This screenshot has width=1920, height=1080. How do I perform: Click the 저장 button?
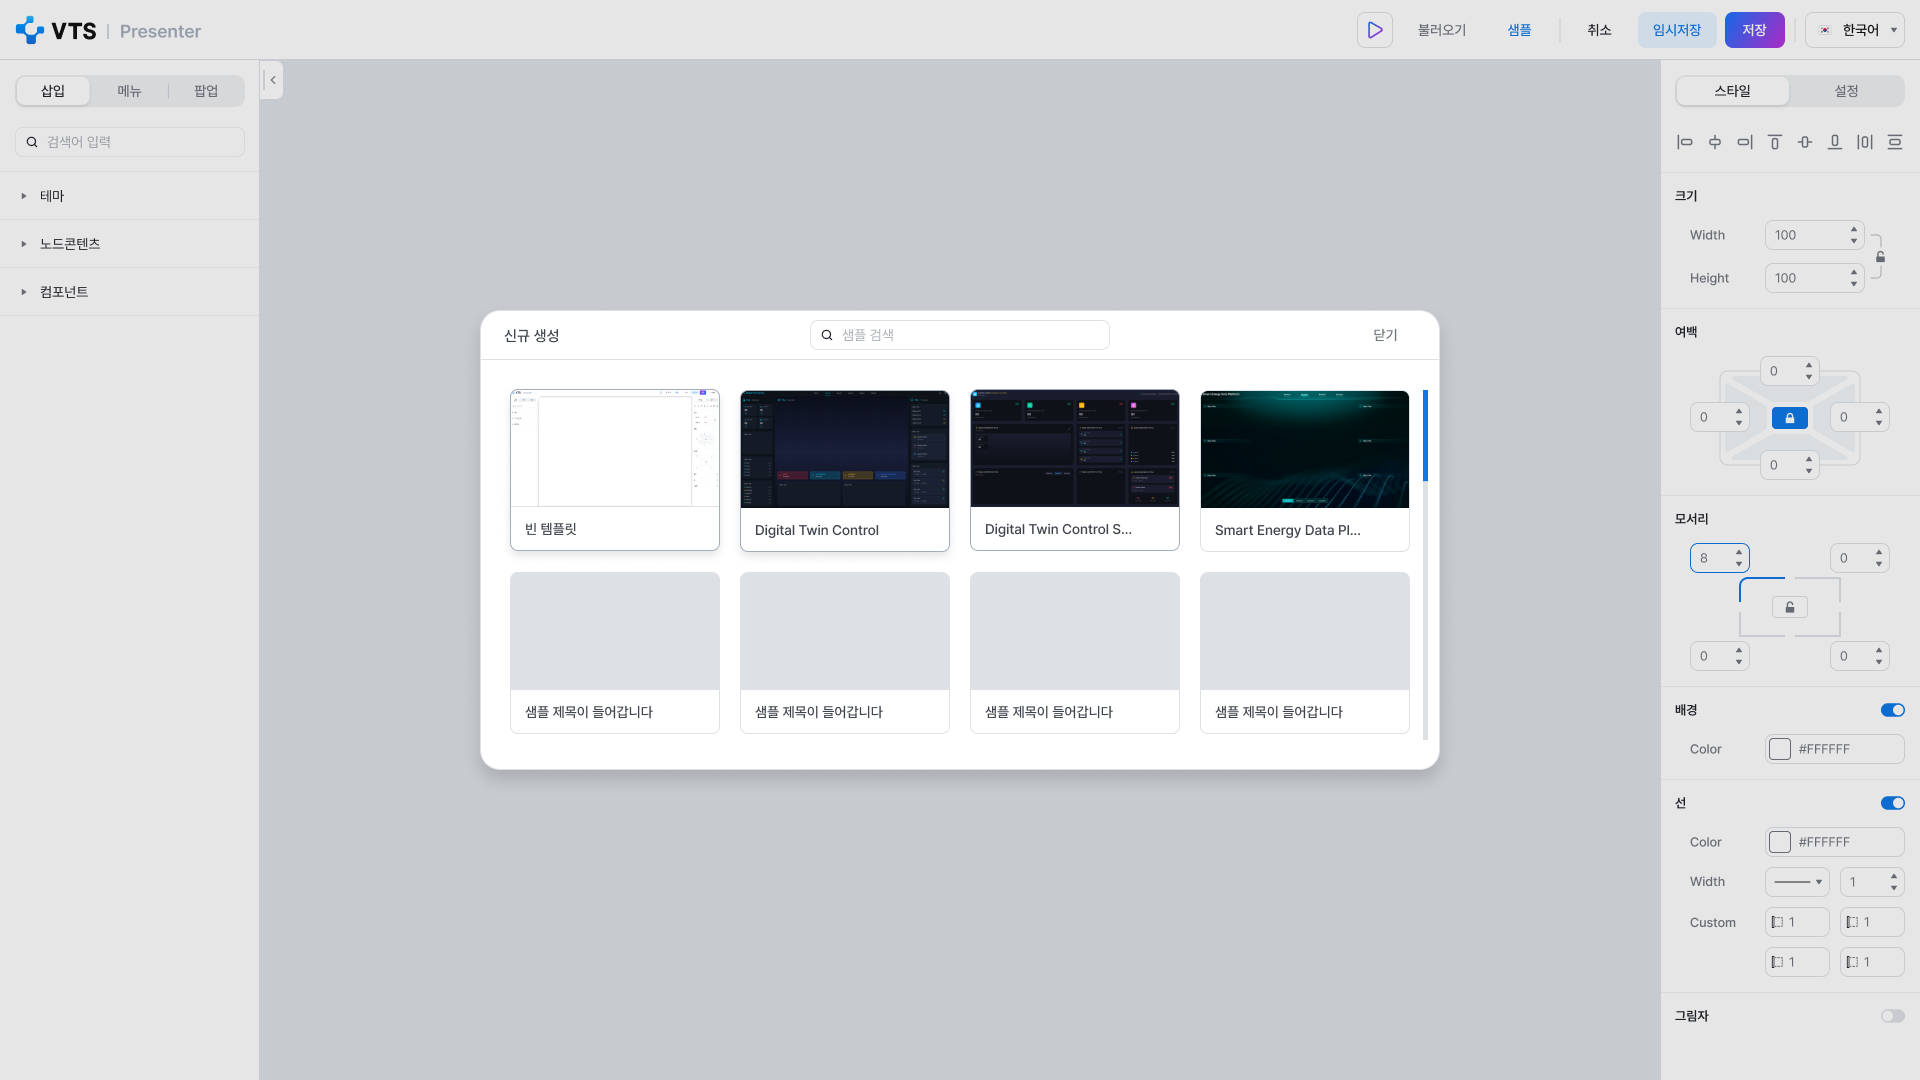[x=1755, y=30]
